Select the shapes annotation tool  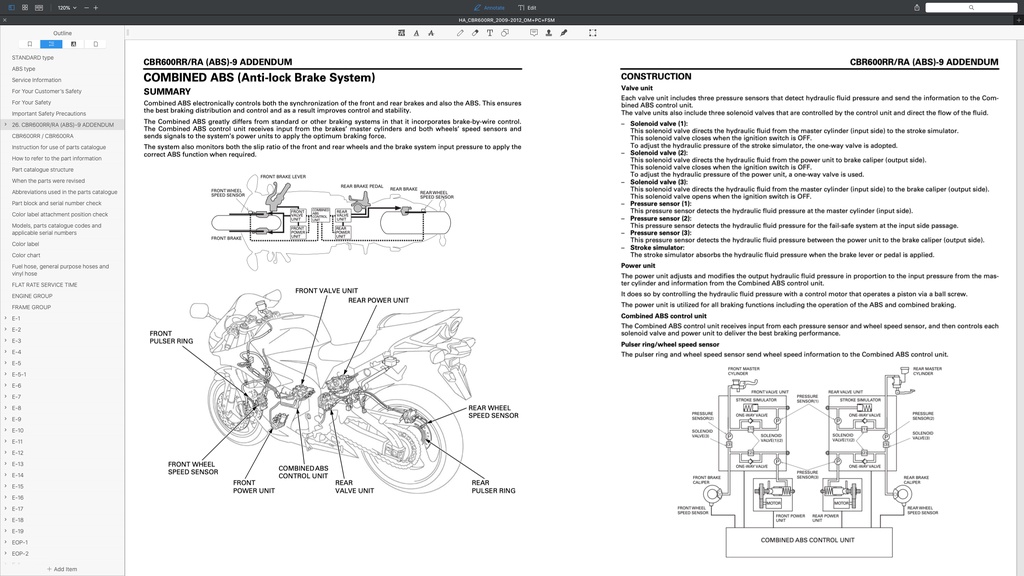coord(504,33)
